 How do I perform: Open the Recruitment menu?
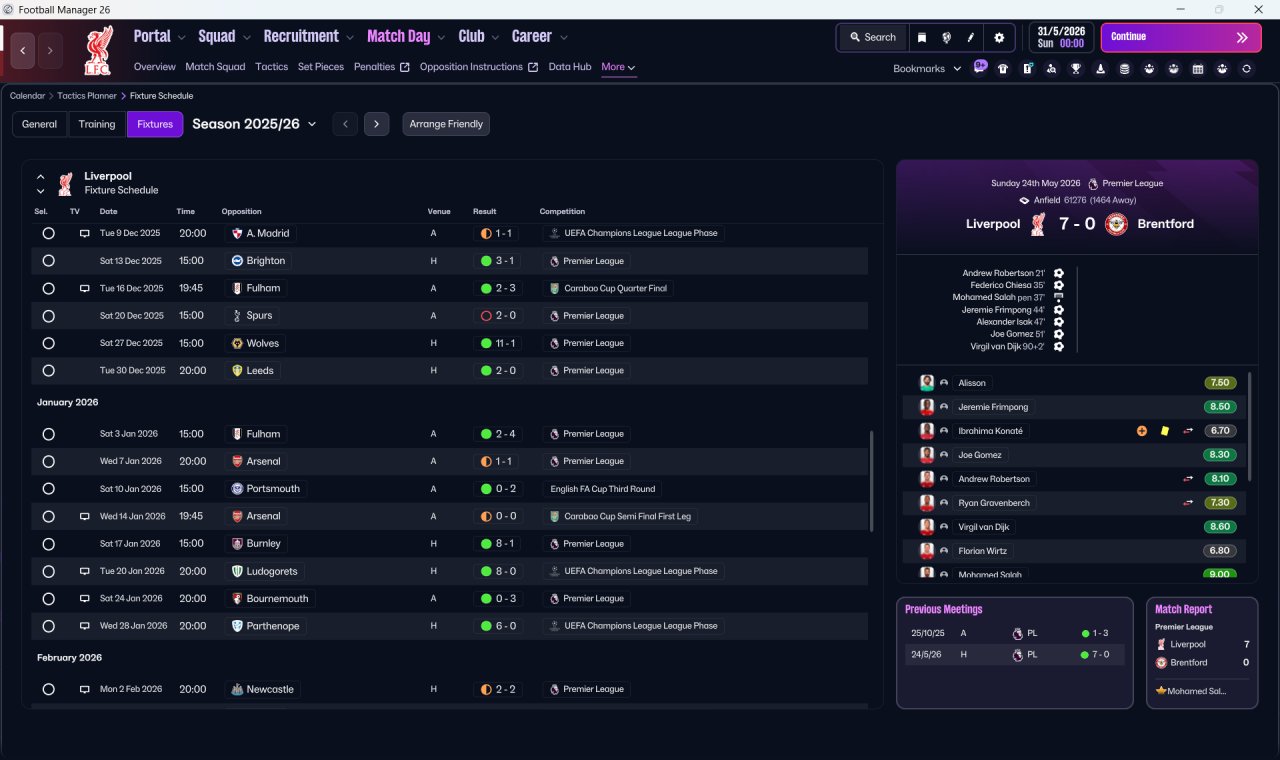click(308, 36)
